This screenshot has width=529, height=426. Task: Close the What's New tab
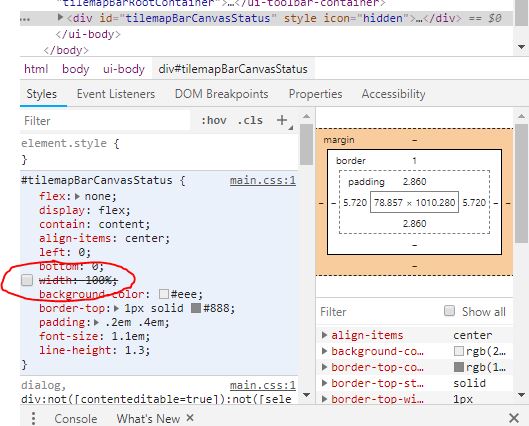tap(190, 418)
